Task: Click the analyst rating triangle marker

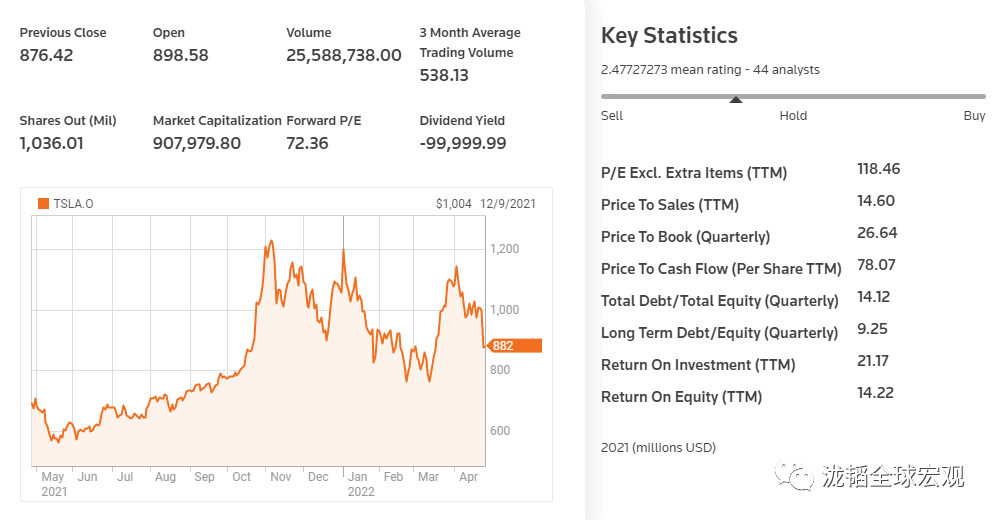Action: [x=736, y=99]
